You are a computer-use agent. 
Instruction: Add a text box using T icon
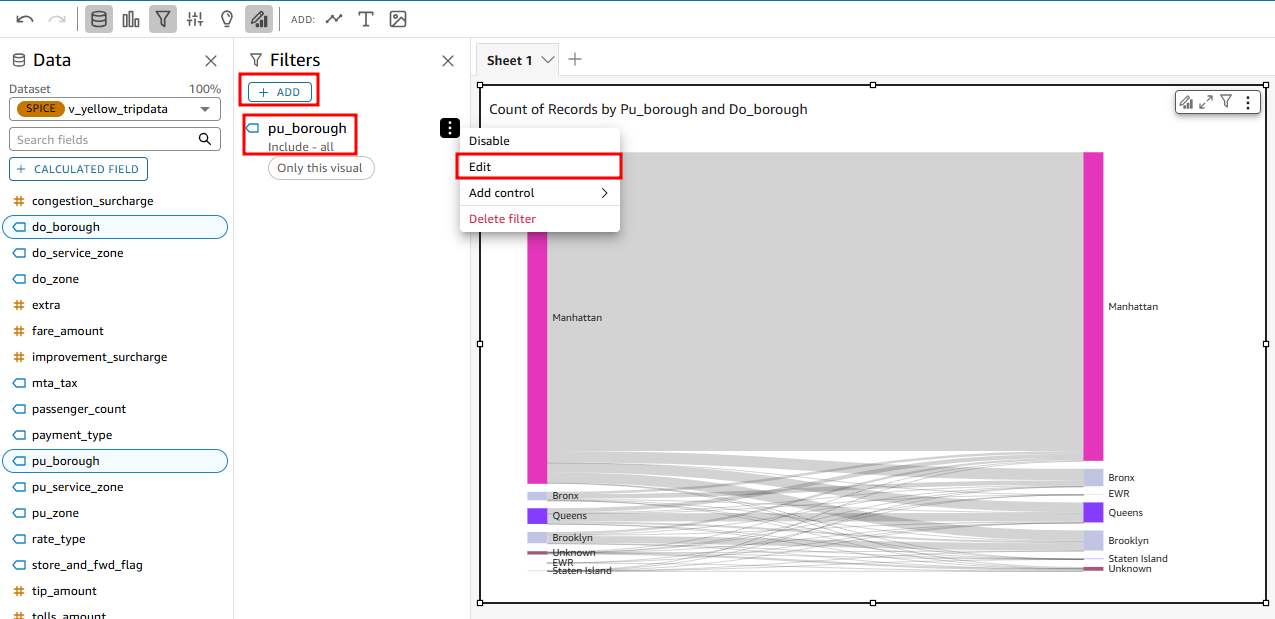click(366, 19)
